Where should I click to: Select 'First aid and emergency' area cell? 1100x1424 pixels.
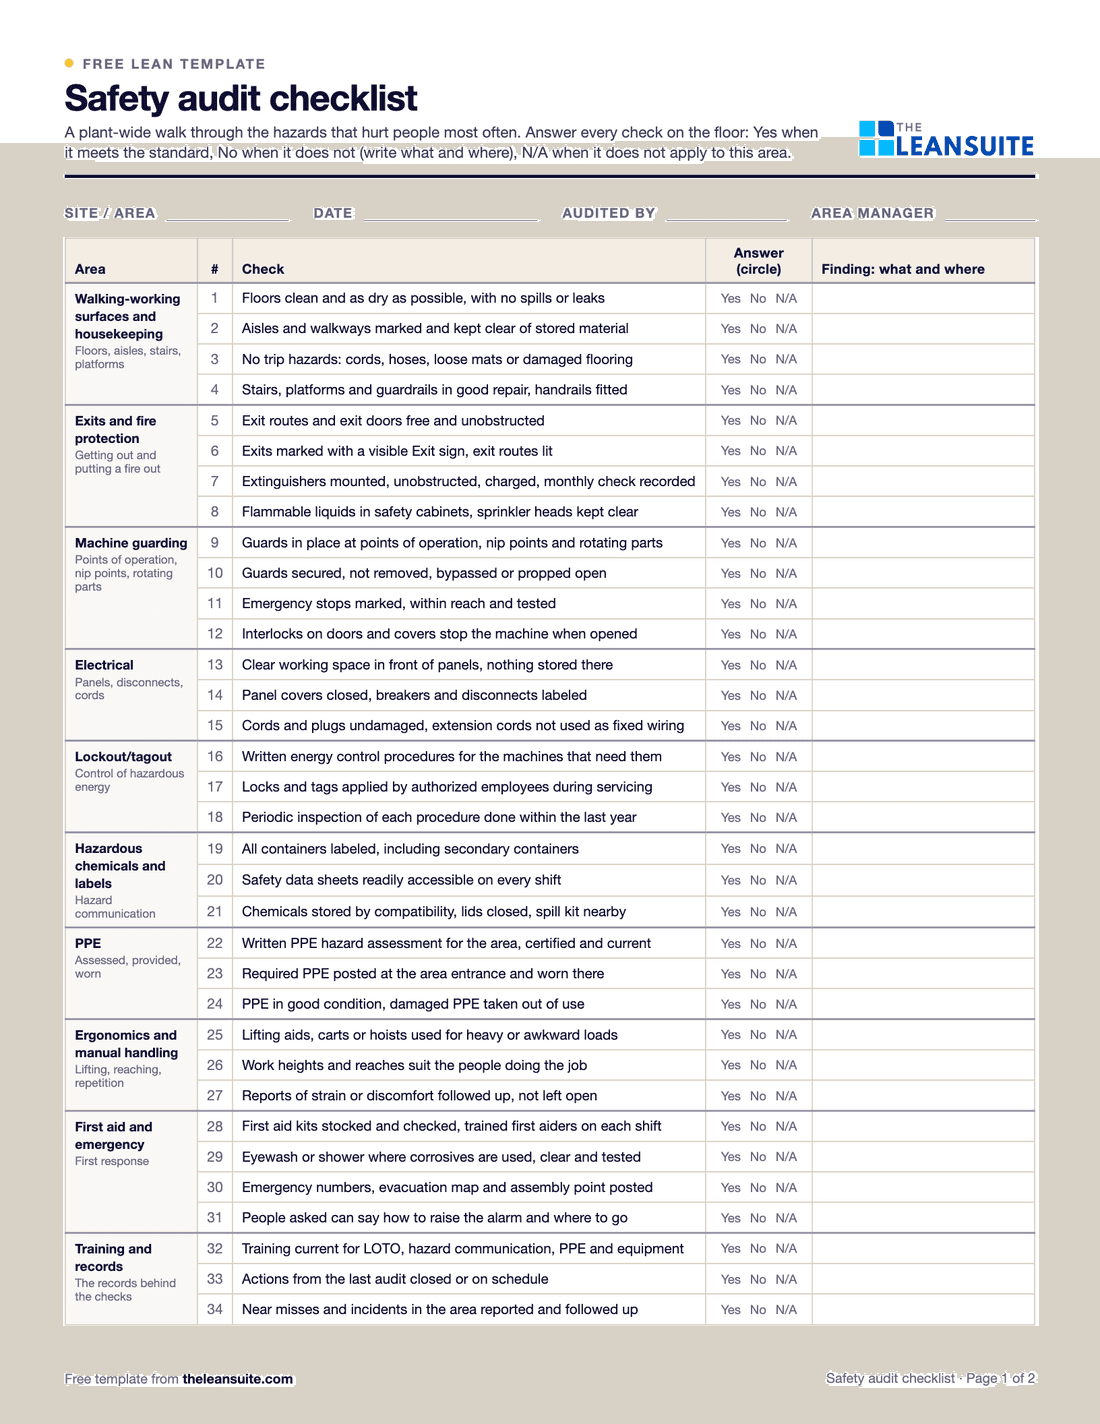tap(131, 1172)
